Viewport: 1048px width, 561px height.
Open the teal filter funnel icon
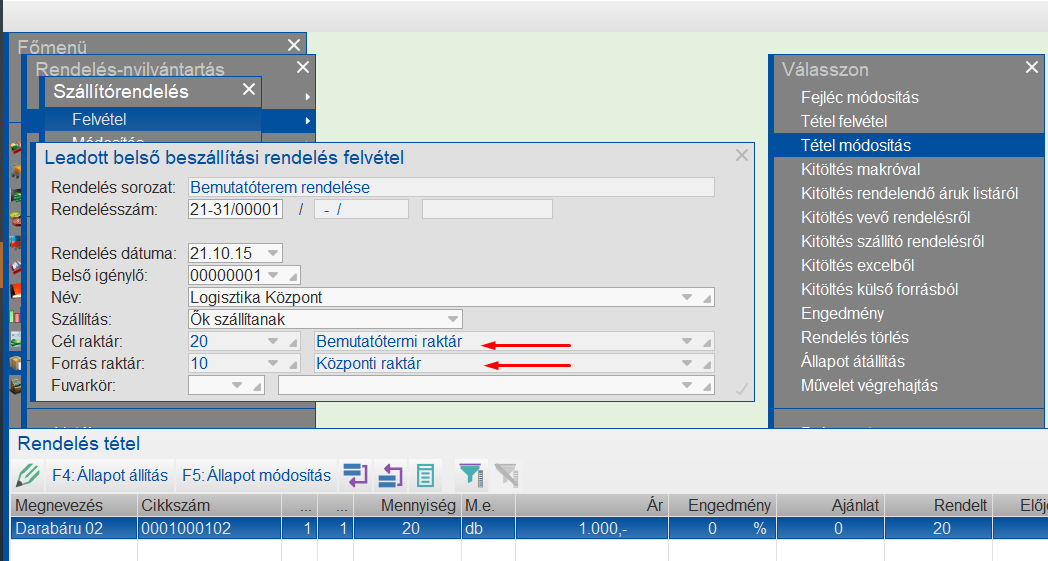click(x=471, y=475)
